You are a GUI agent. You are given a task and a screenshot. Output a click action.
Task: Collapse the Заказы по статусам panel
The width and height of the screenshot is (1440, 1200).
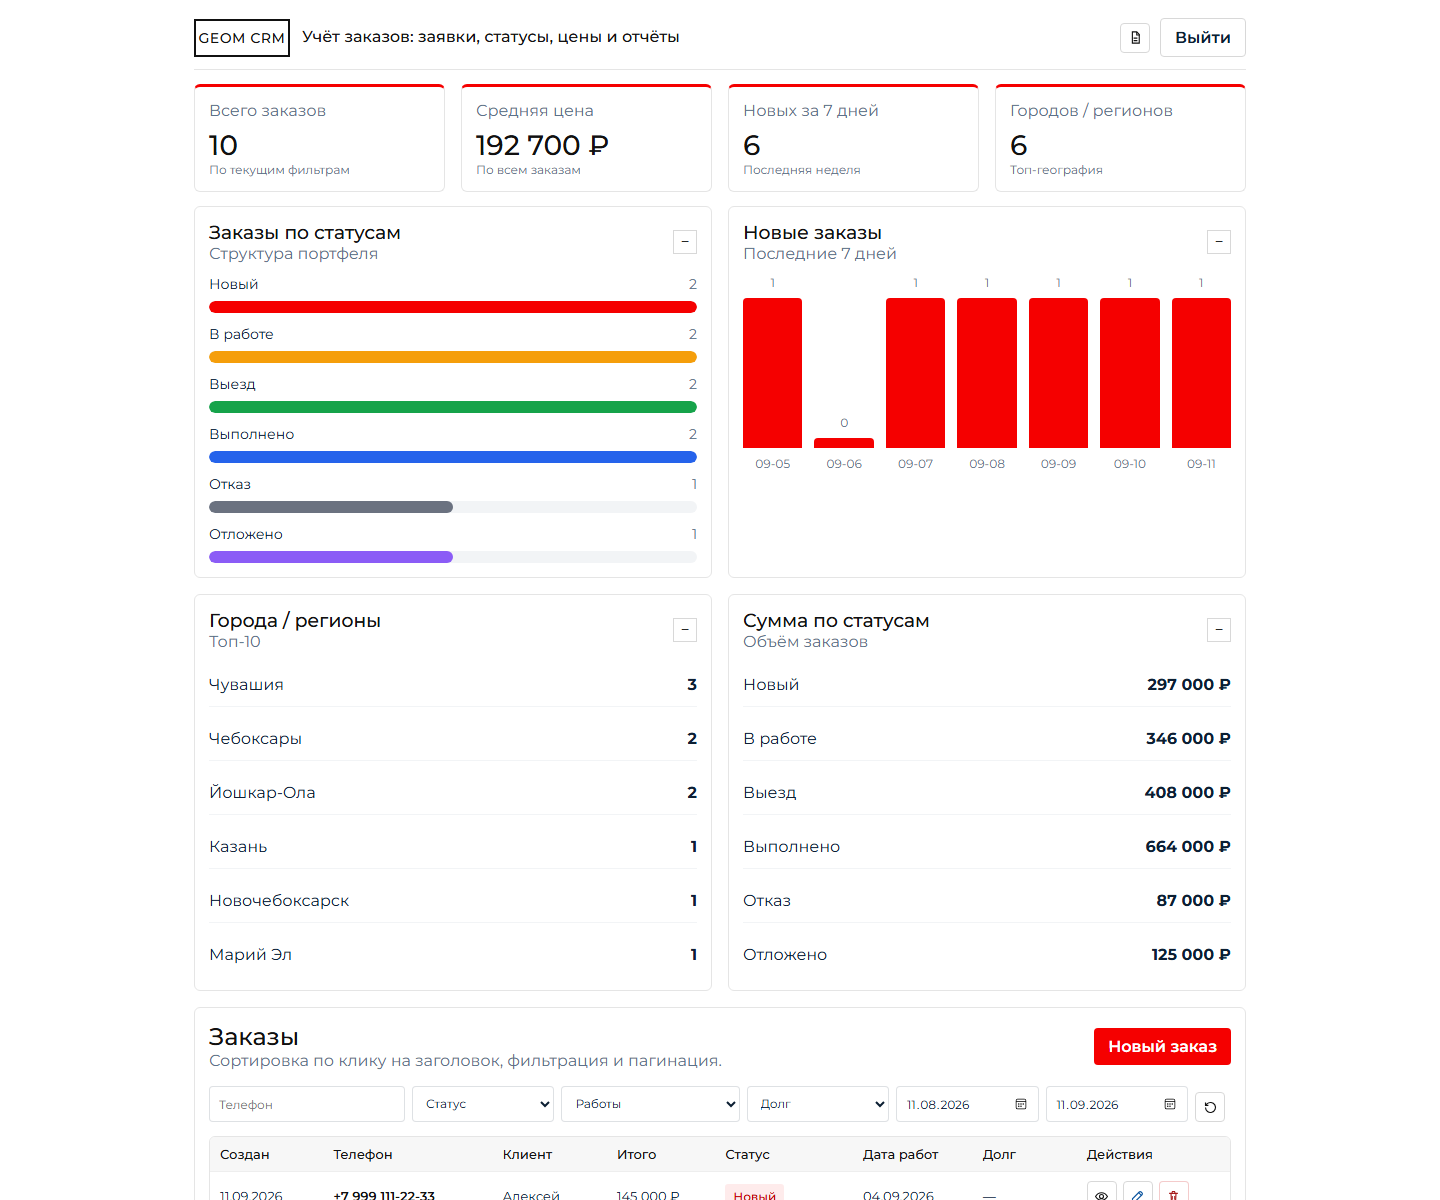pos(685,242)
